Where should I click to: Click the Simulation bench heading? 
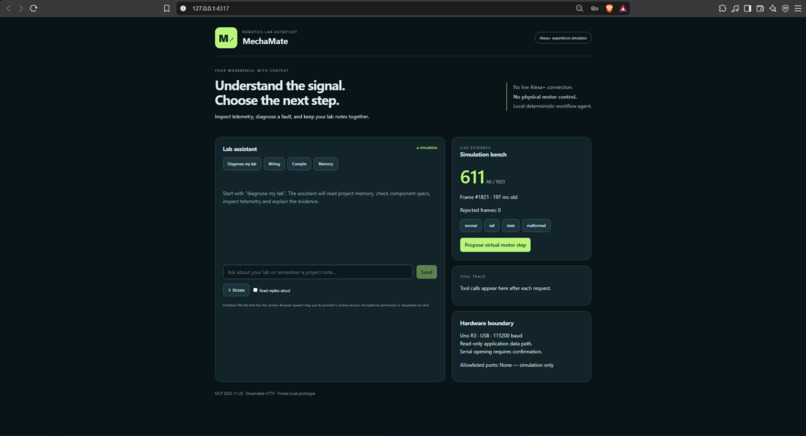click(483, 155)
